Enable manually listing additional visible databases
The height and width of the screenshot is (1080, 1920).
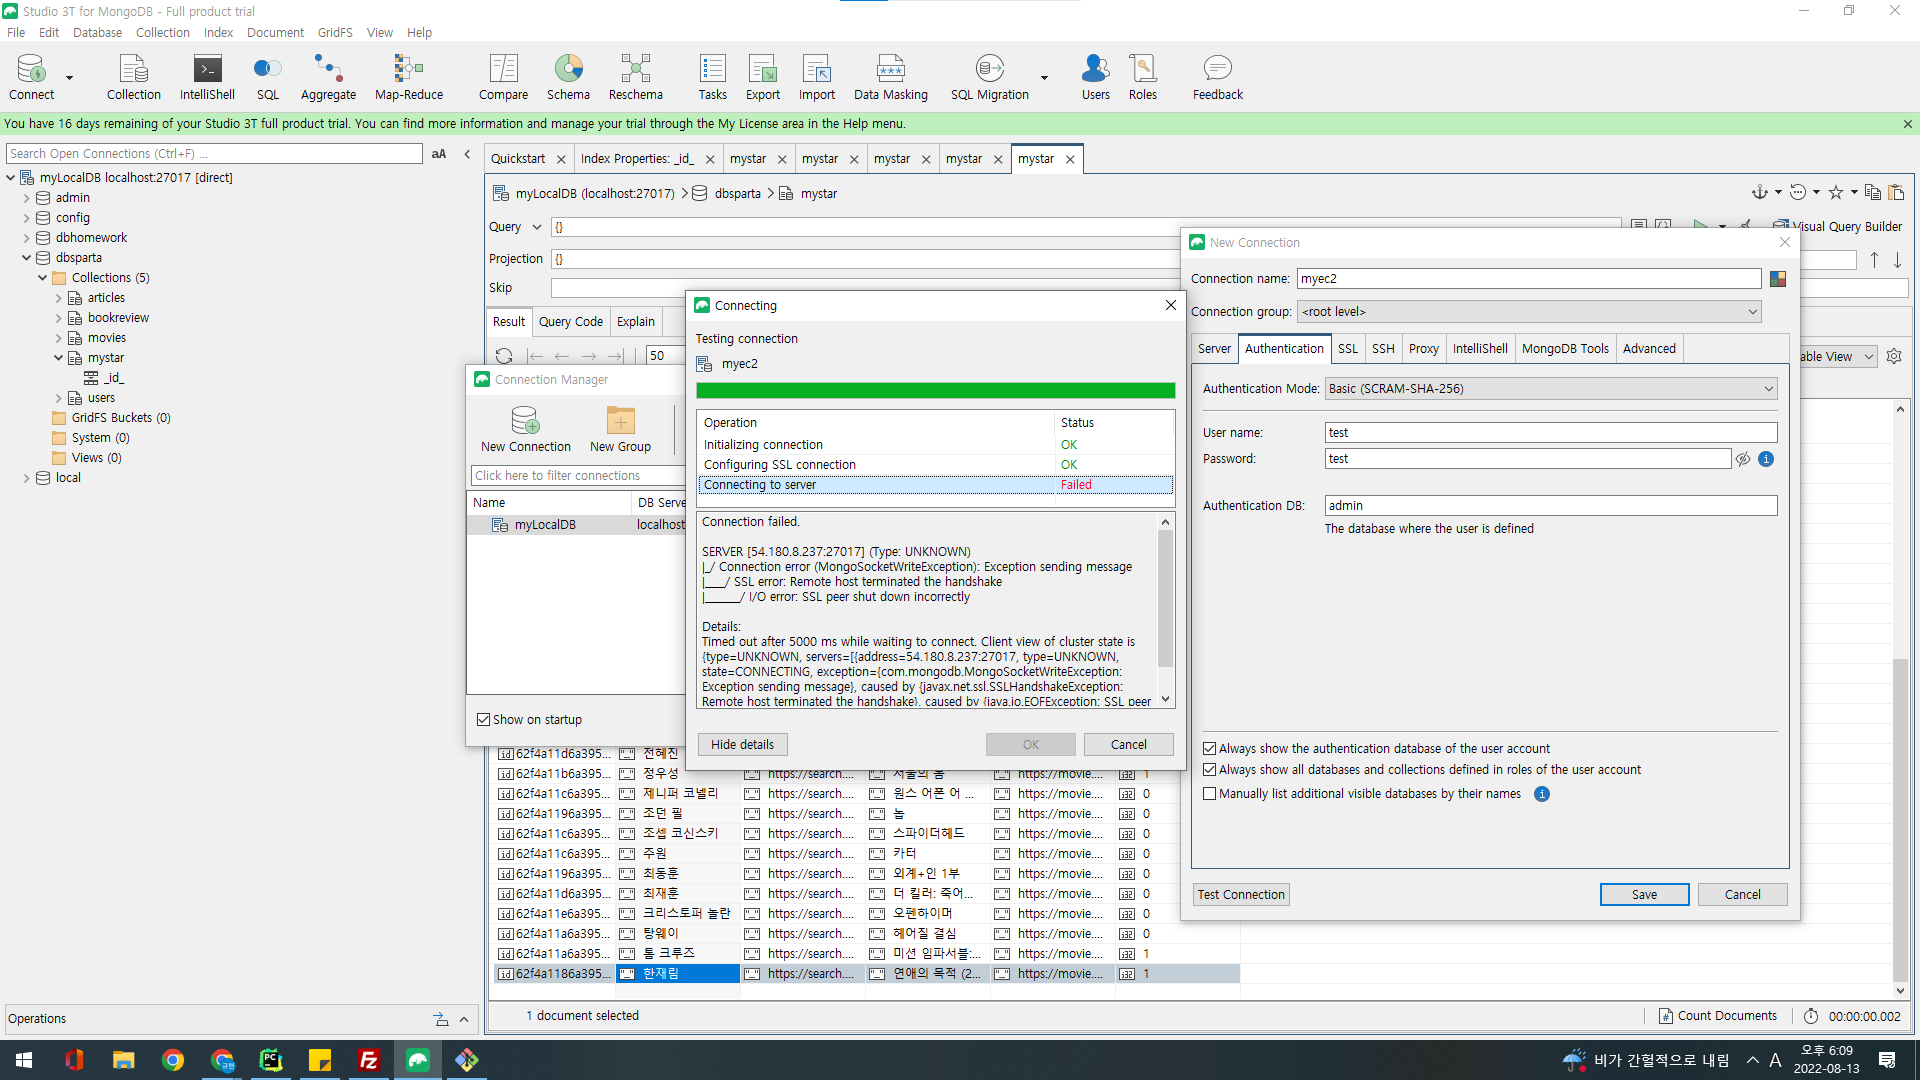point(1210,794)
